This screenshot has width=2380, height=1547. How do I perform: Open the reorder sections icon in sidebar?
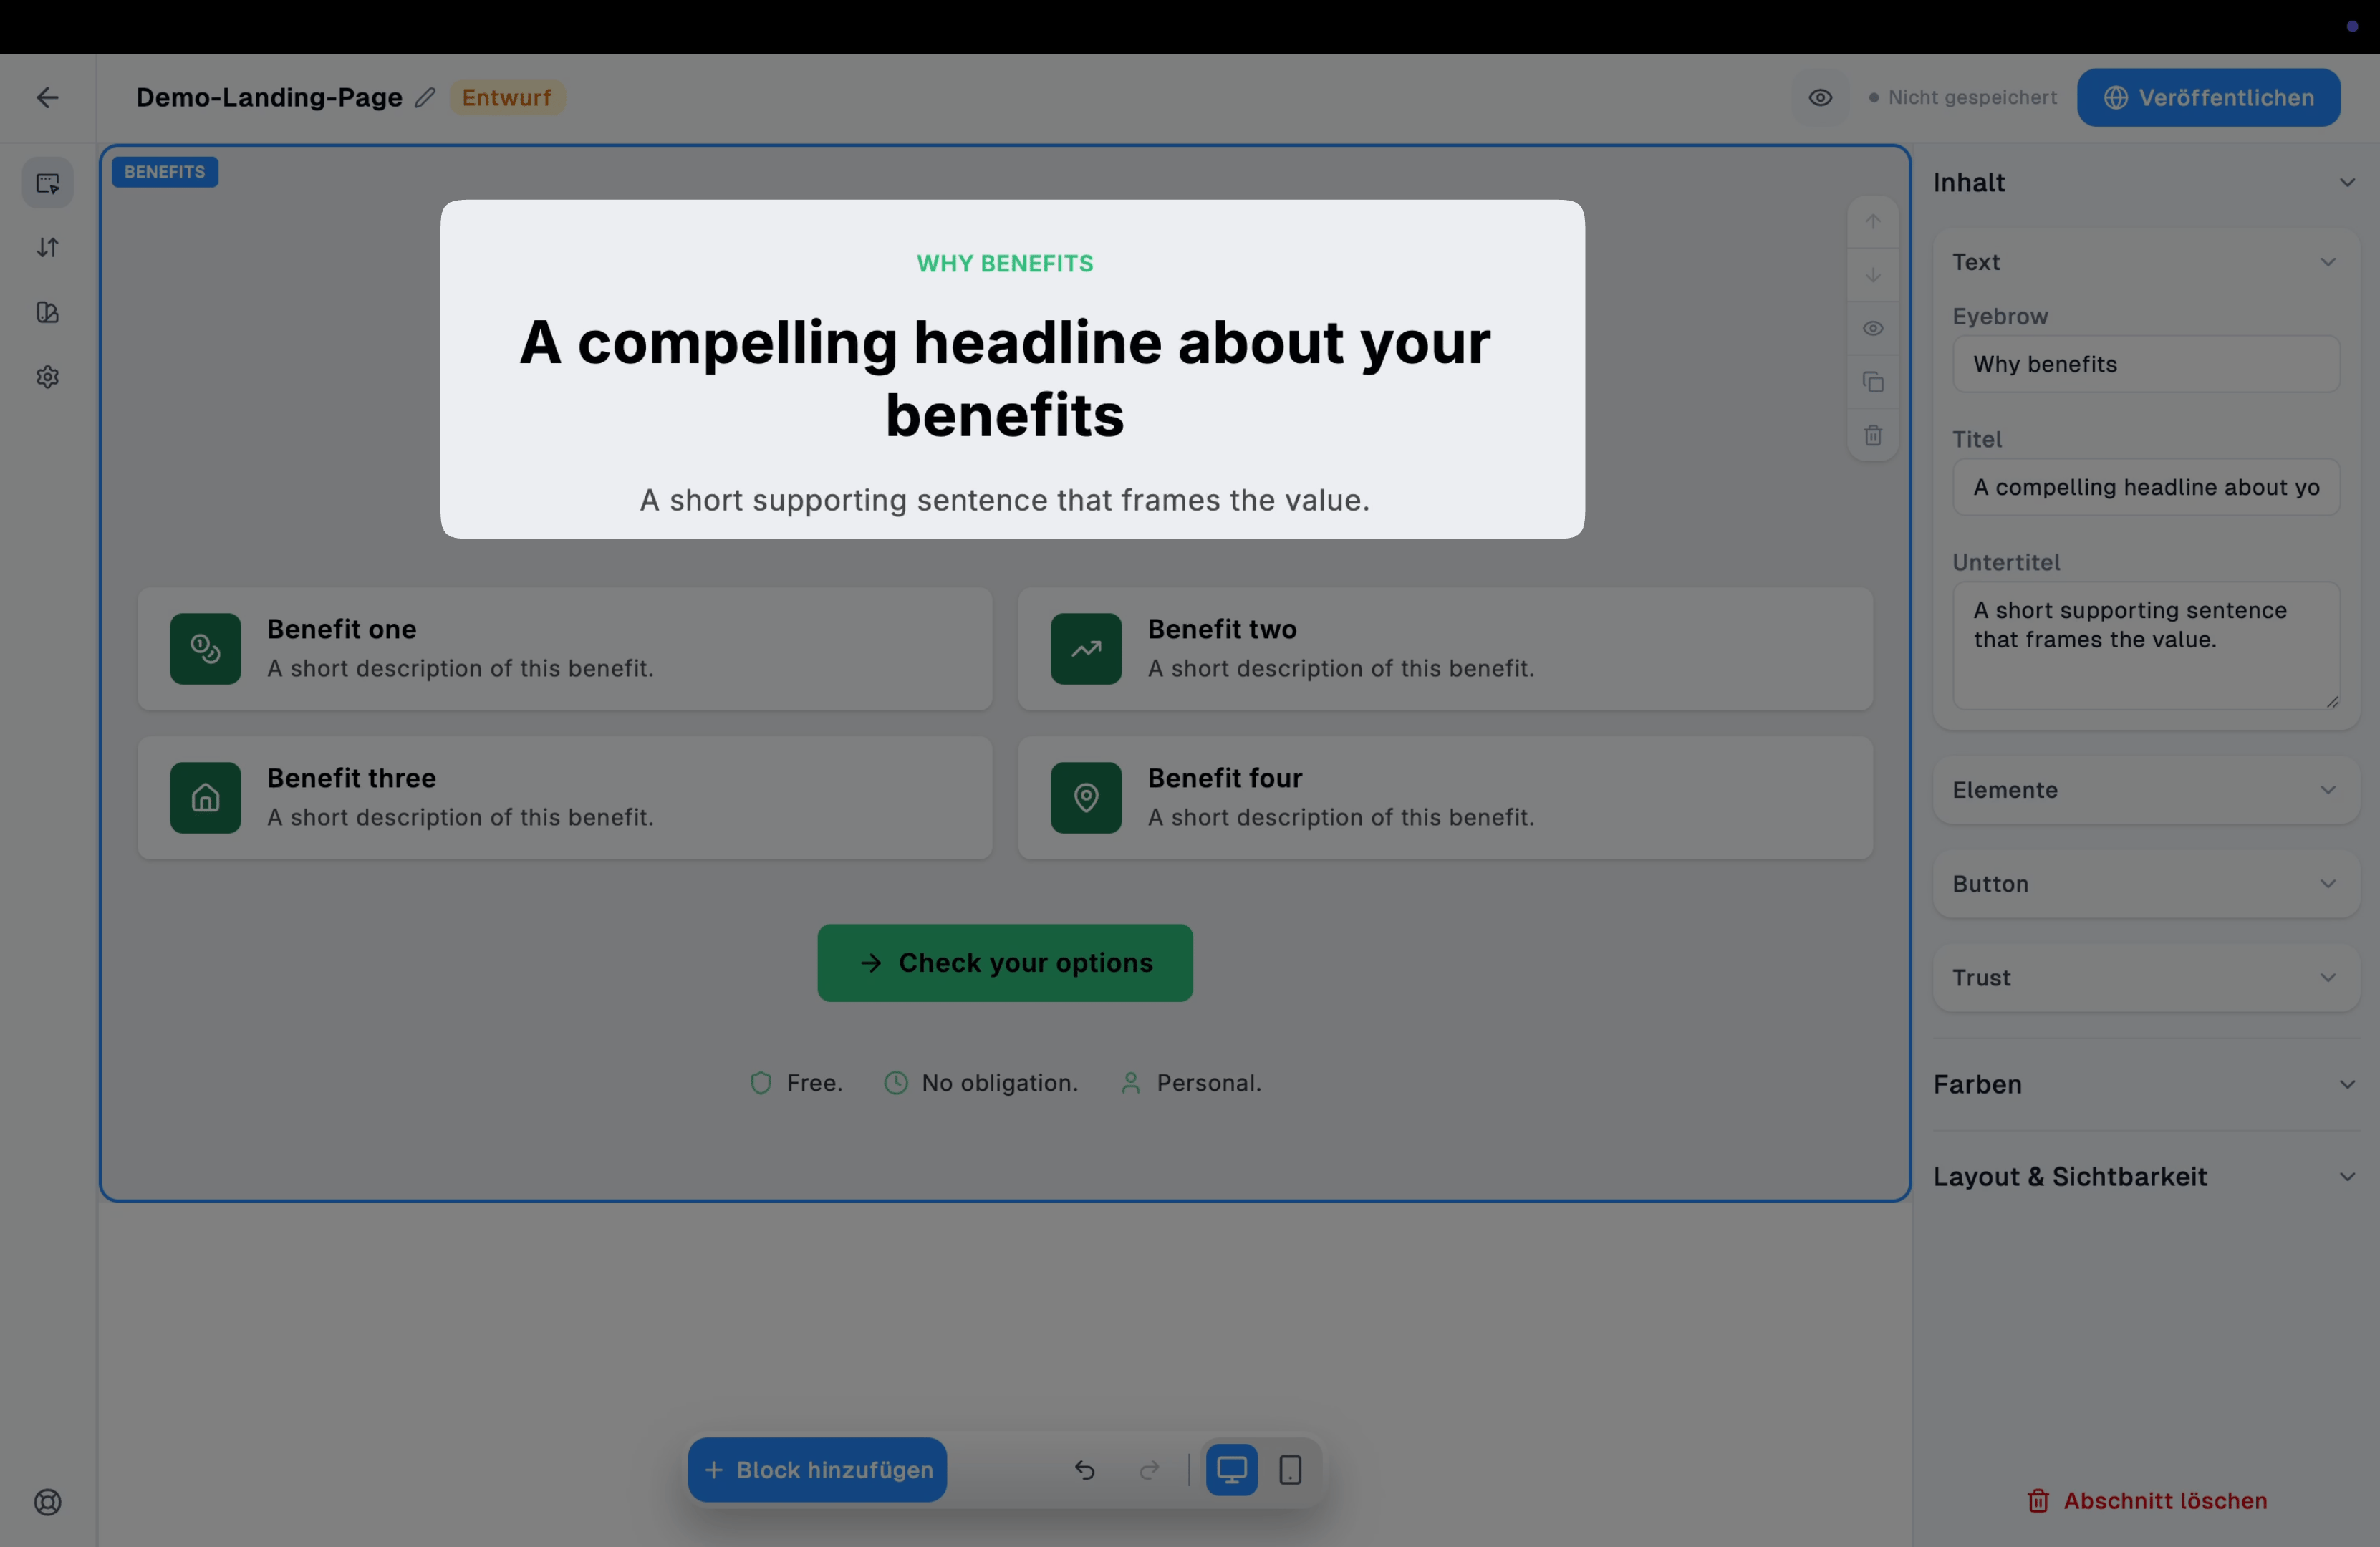48,247
